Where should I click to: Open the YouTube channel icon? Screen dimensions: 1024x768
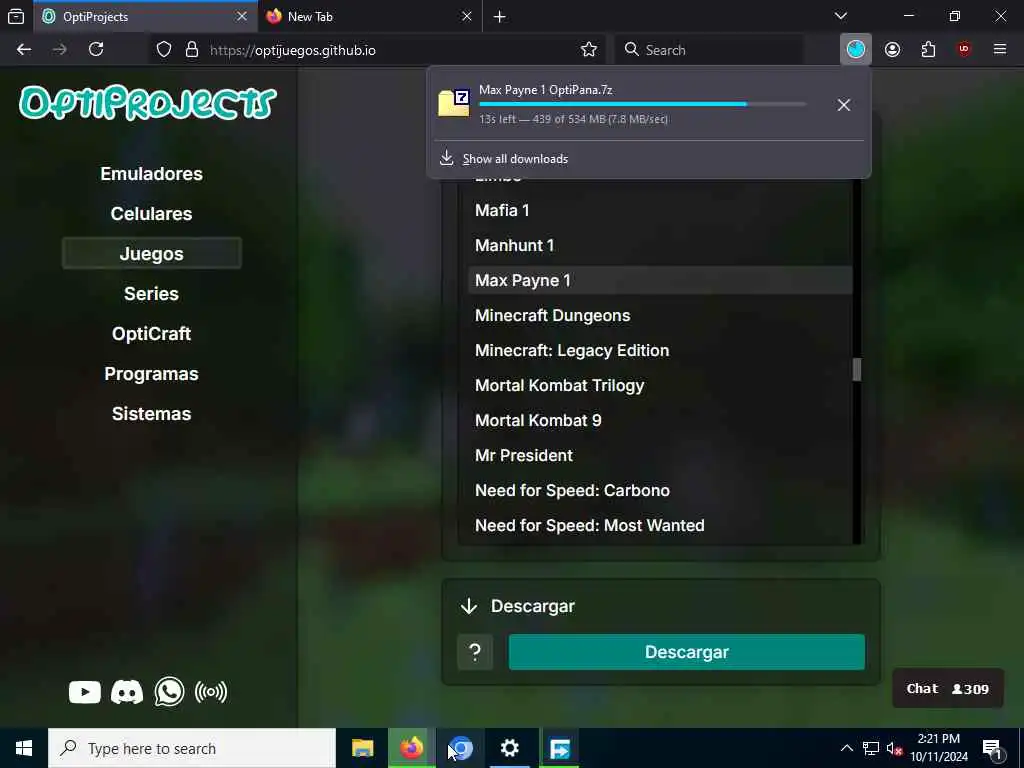coord(85,692)
